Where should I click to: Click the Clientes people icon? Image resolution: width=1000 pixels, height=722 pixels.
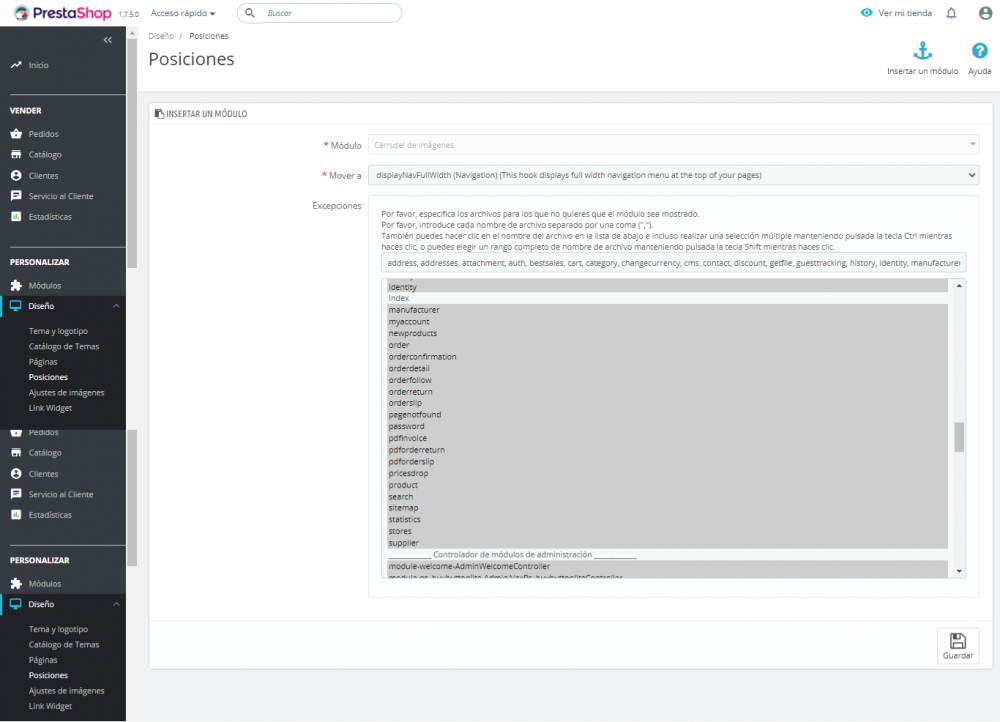click(14, 175)
